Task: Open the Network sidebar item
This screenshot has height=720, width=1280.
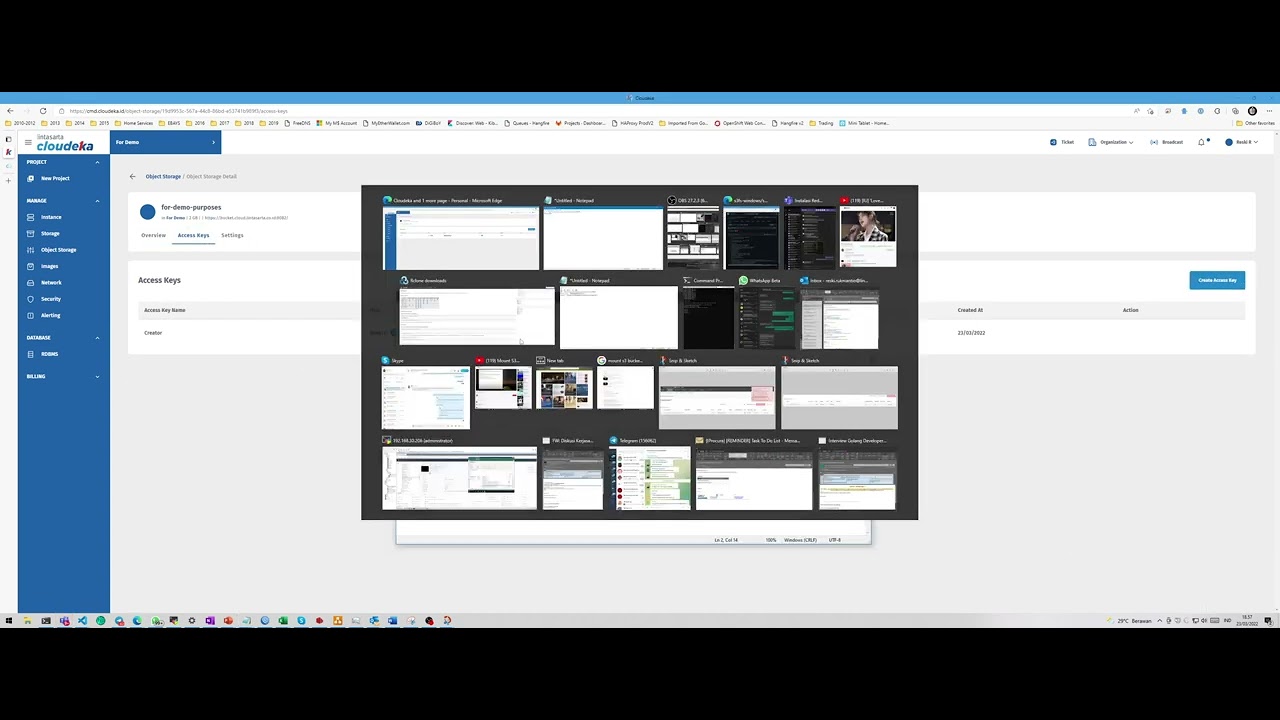Action: (x=50, y=282)
